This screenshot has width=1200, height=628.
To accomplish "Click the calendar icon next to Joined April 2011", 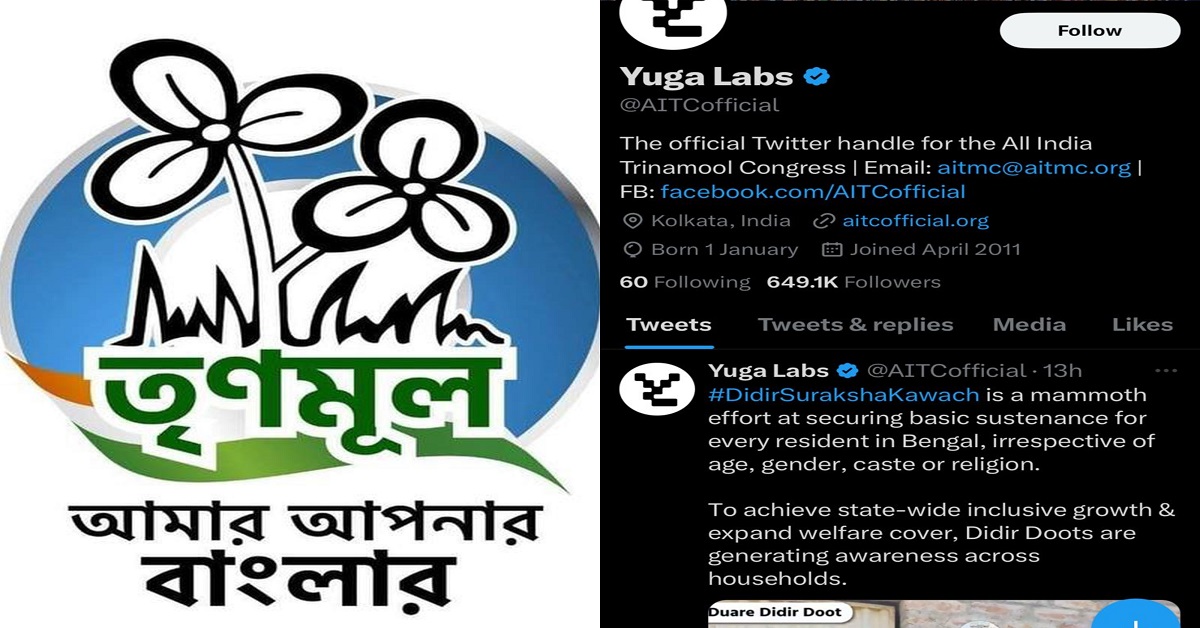I will (831, 250).
